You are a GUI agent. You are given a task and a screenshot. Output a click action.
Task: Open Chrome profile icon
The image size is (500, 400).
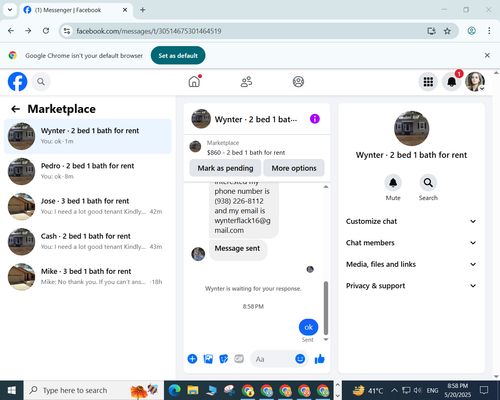[x=471, y=31]
